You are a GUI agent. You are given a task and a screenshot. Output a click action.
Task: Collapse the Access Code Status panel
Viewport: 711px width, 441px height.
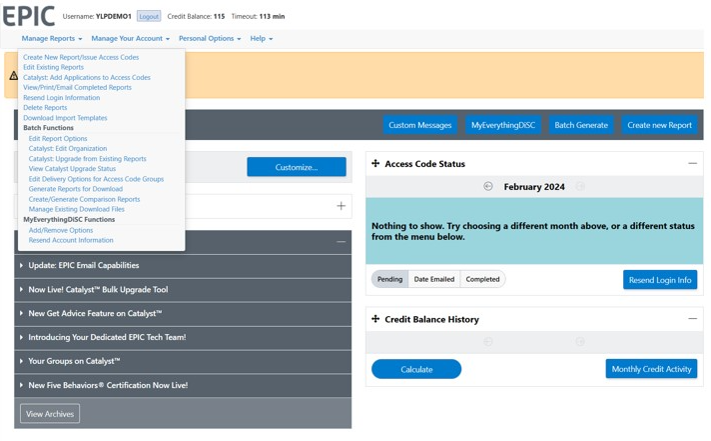click(x=692, y=163)
